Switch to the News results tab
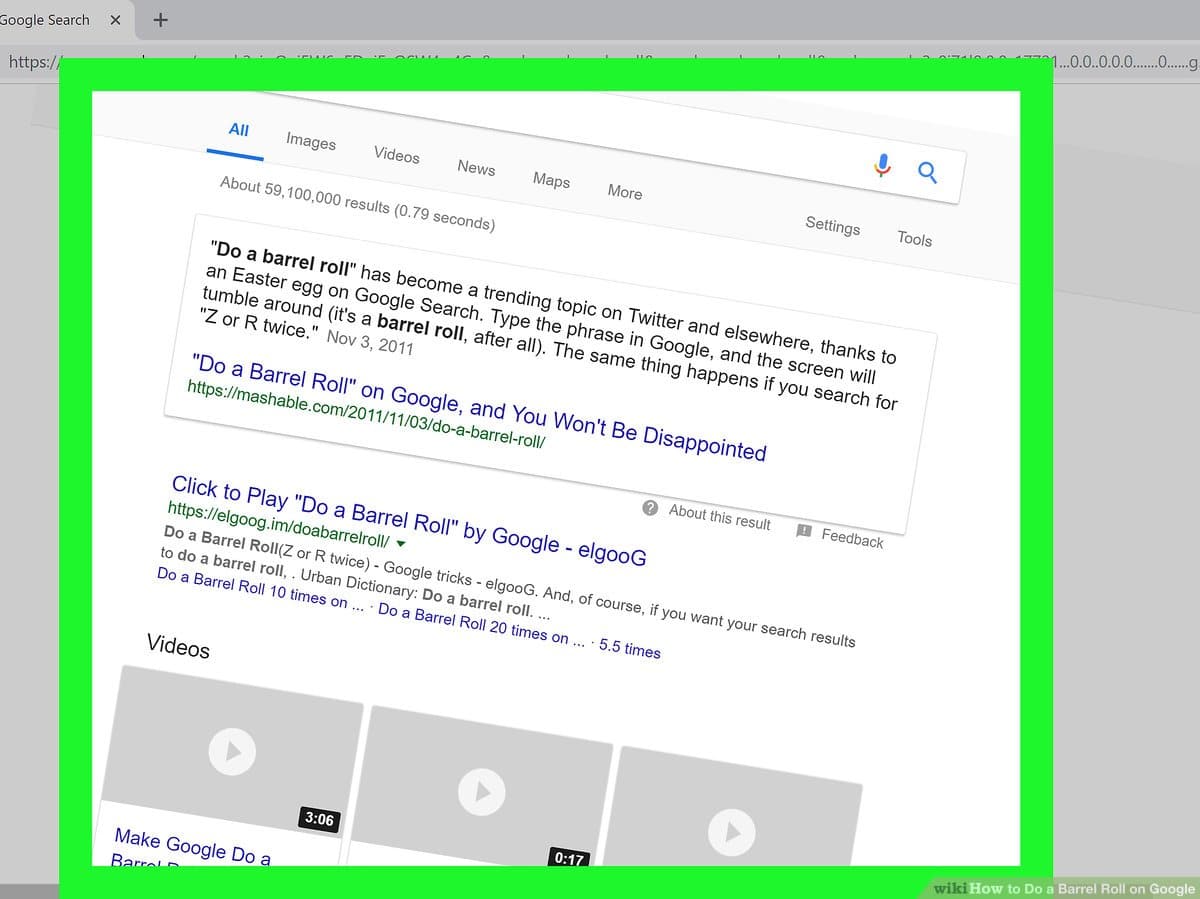This screenshot has width=1200, height=899. [476, 167]
